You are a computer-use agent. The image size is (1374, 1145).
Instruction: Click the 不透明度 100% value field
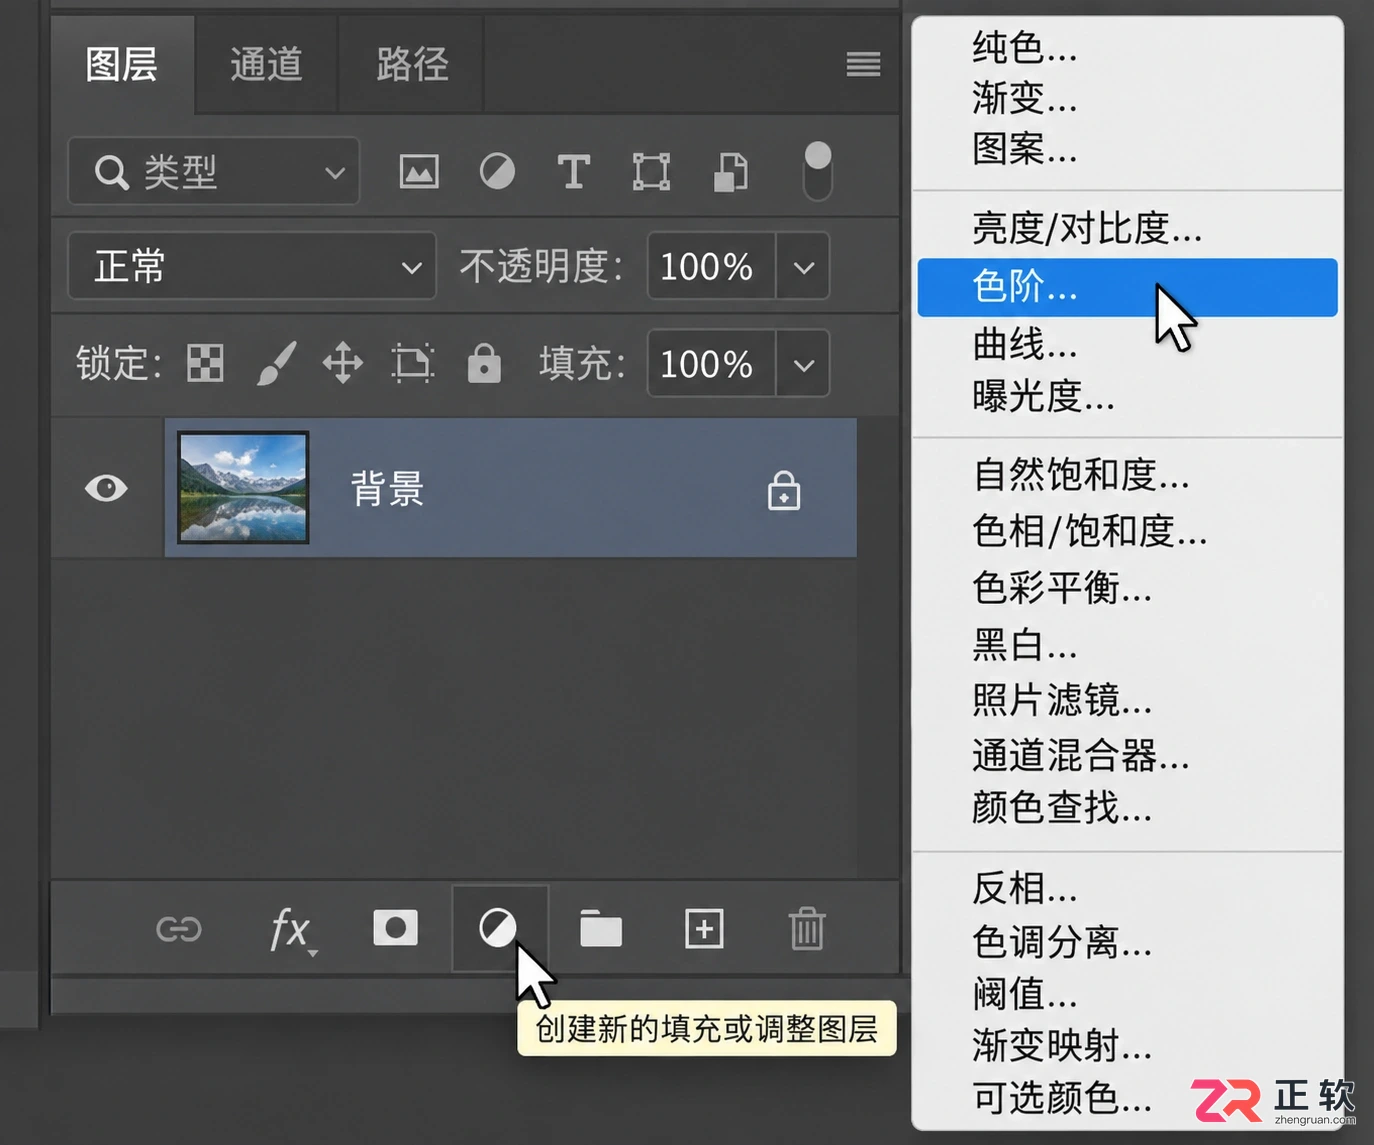coord(712,267)
